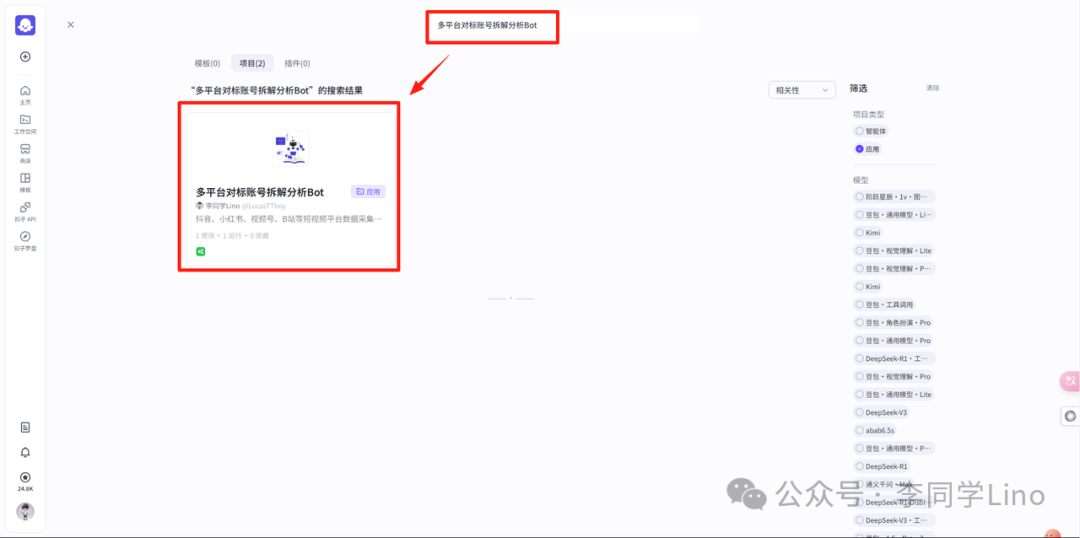Select the 豆包・工具调用 model filter
The width and height of the screenshot is (1080, 538).
885,304
